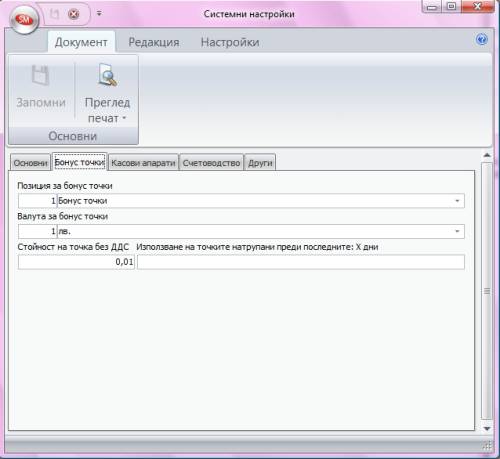Open the quick access toolbar customize arrow
The image size is (500, 459).
(x=99, y=14)
